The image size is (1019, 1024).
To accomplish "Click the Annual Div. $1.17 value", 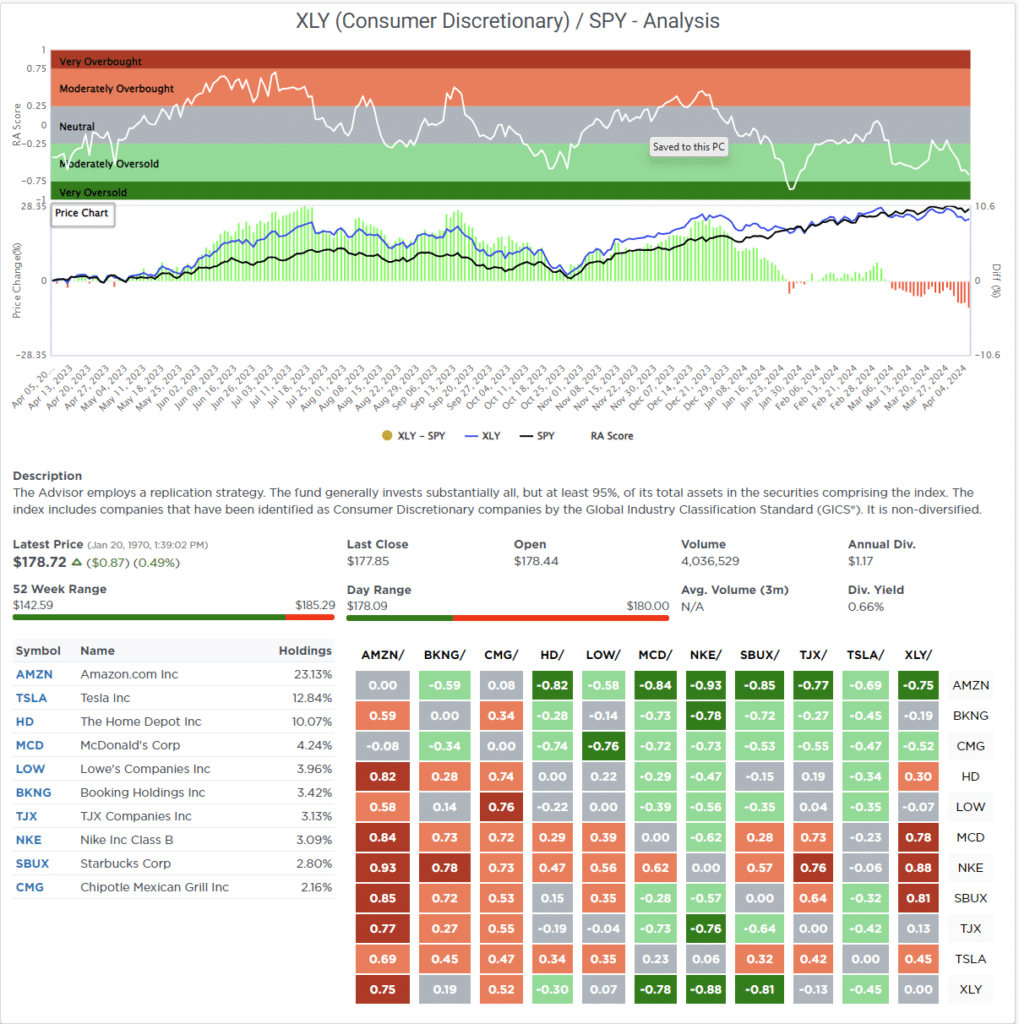I will pyautogui.click(x=860, y=561).
